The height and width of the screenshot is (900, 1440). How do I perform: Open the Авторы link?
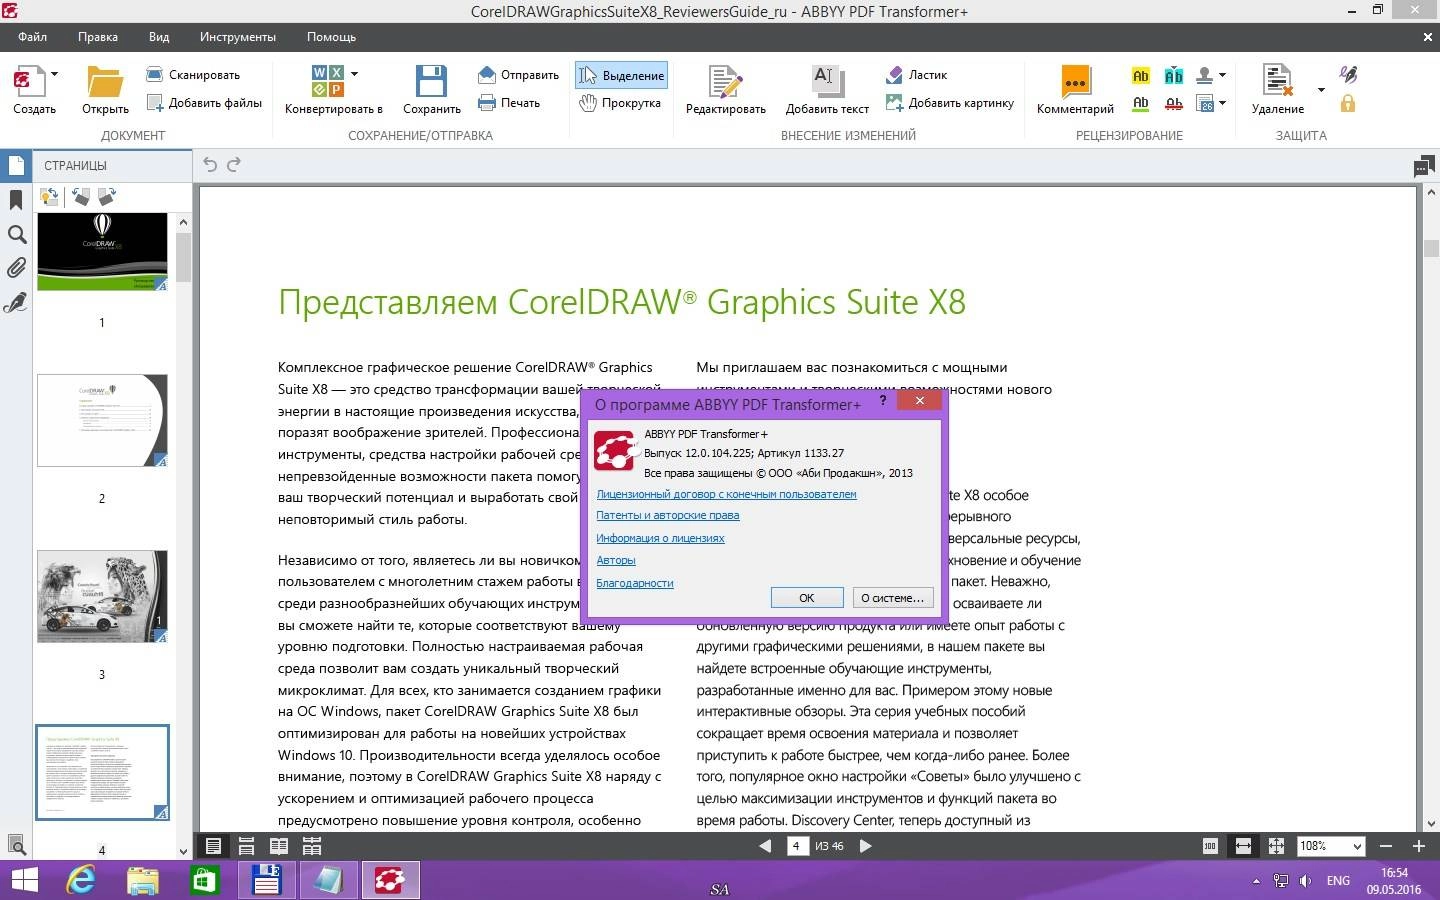(616, 560)
